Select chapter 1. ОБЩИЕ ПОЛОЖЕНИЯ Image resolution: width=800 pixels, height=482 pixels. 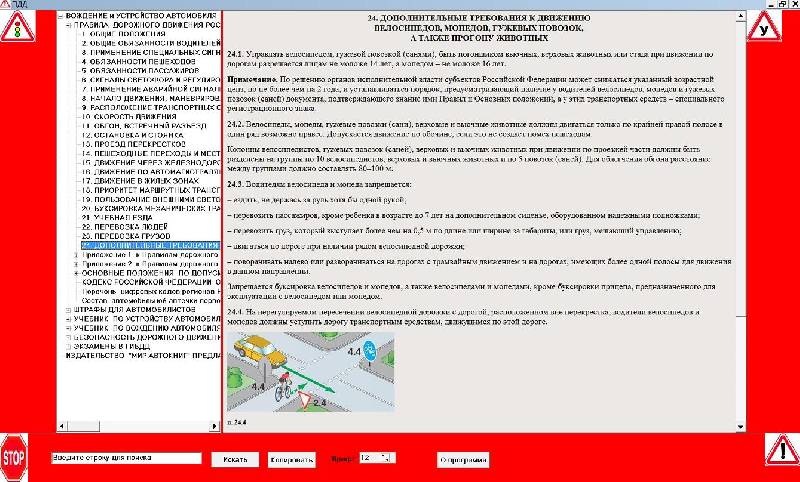click(x=123, y=34)
